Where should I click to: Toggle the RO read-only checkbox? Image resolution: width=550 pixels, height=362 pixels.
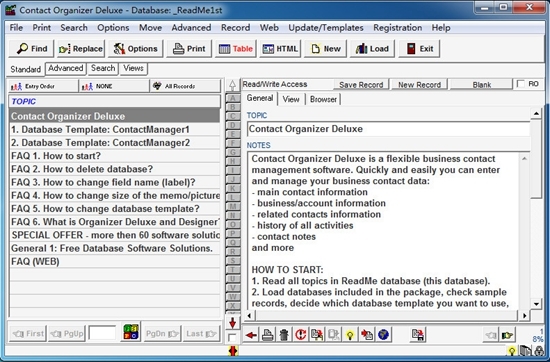[x=521, y=84]
